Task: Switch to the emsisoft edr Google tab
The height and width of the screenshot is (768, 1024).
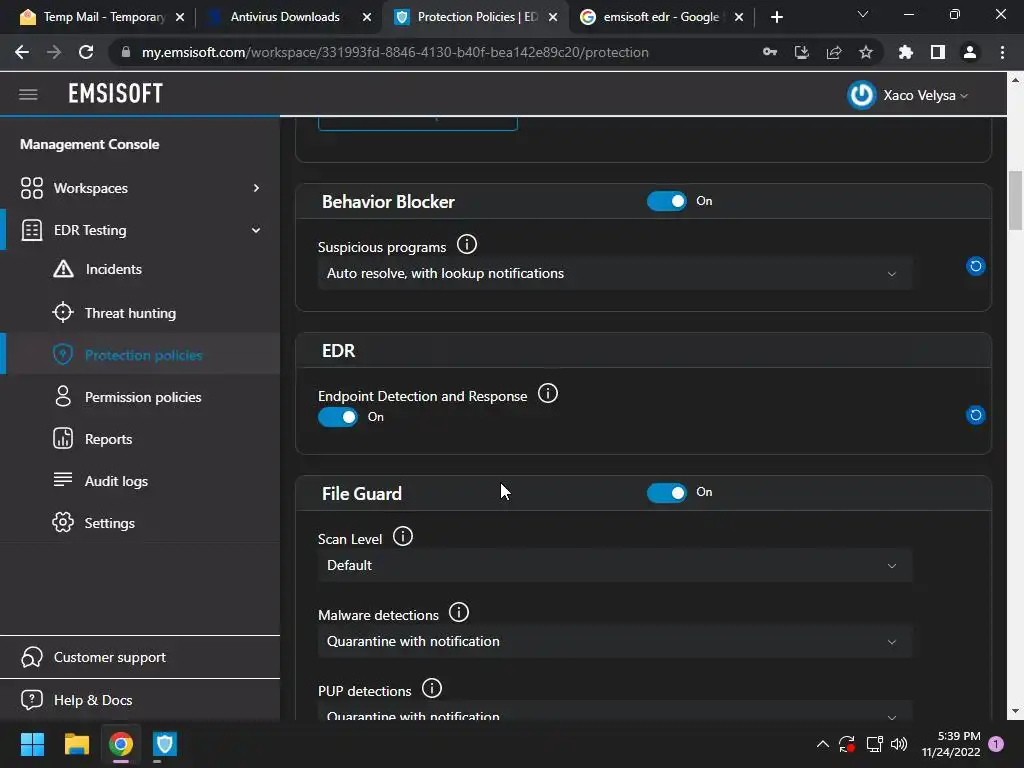Action: tap(661, 17)
